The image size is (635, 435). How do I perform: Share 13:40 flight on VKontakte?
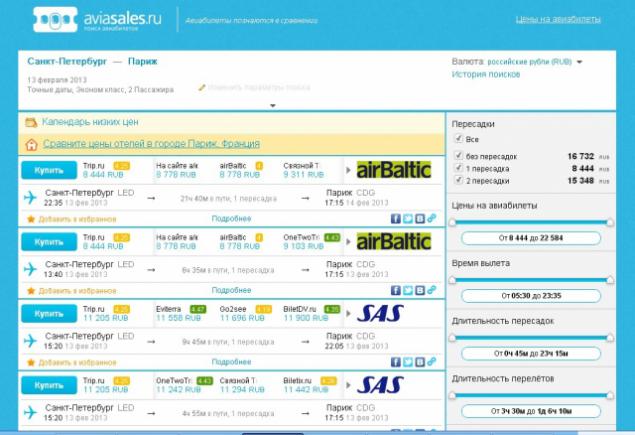pyautogui.click(x=420, y=290)
